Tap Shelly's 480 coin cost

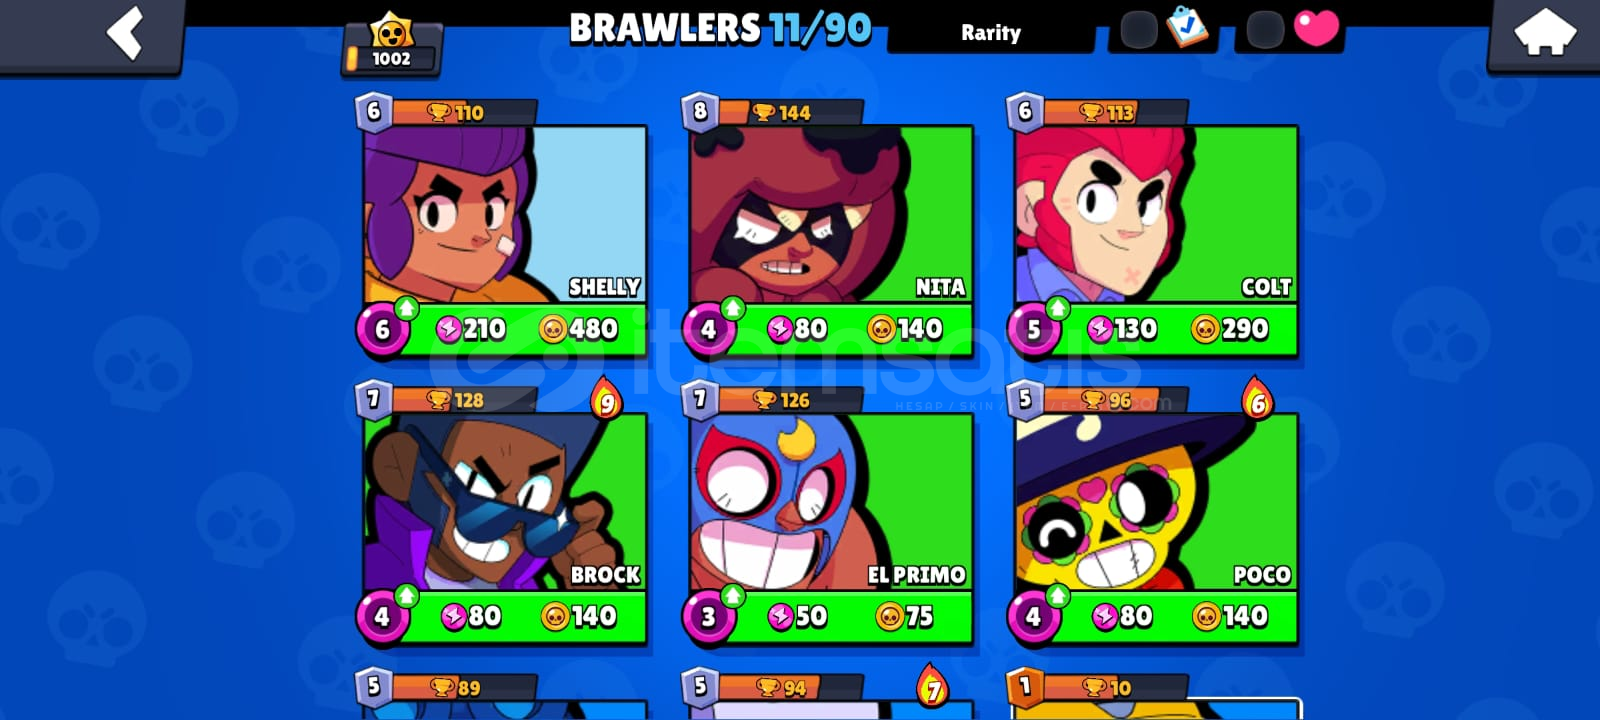[x=578, y=329]
